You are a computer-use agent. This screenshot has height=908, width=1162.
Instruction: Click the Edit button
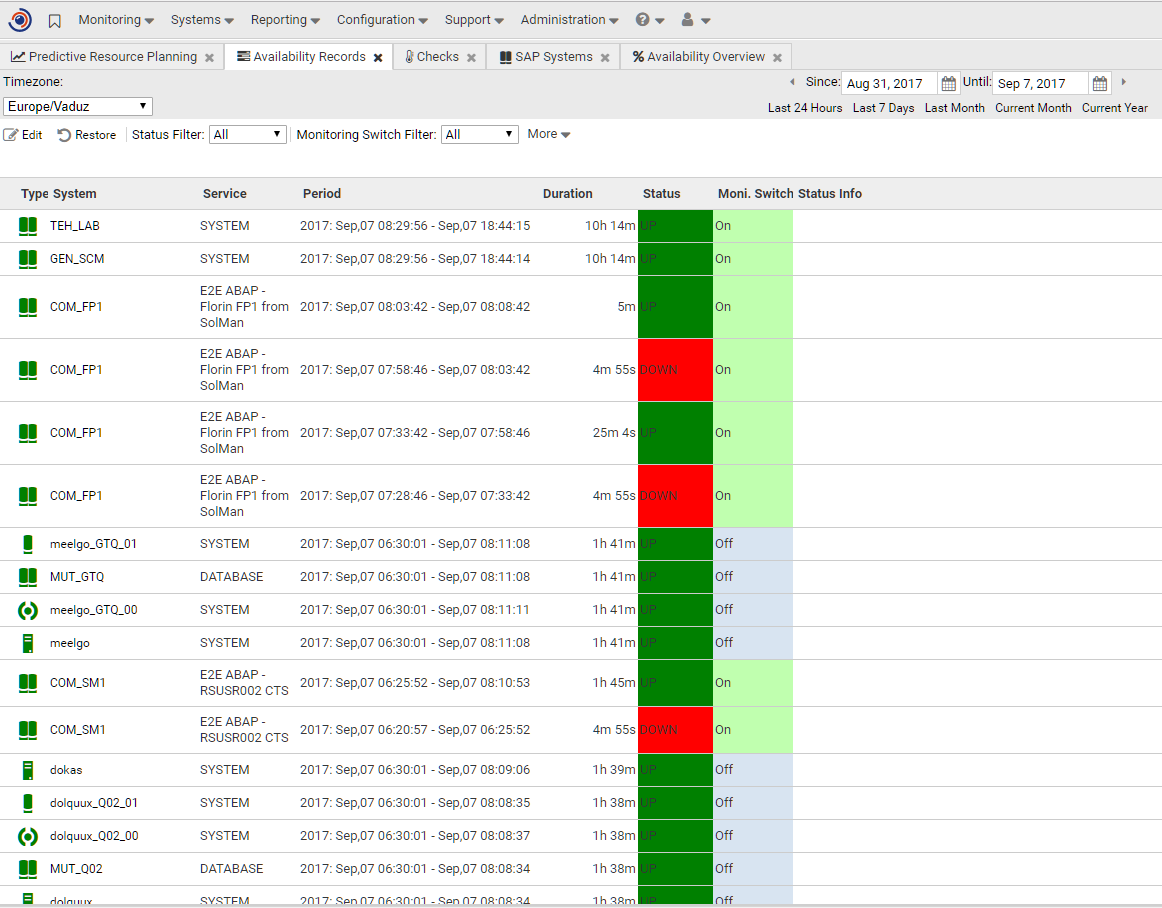coord(23,135)
